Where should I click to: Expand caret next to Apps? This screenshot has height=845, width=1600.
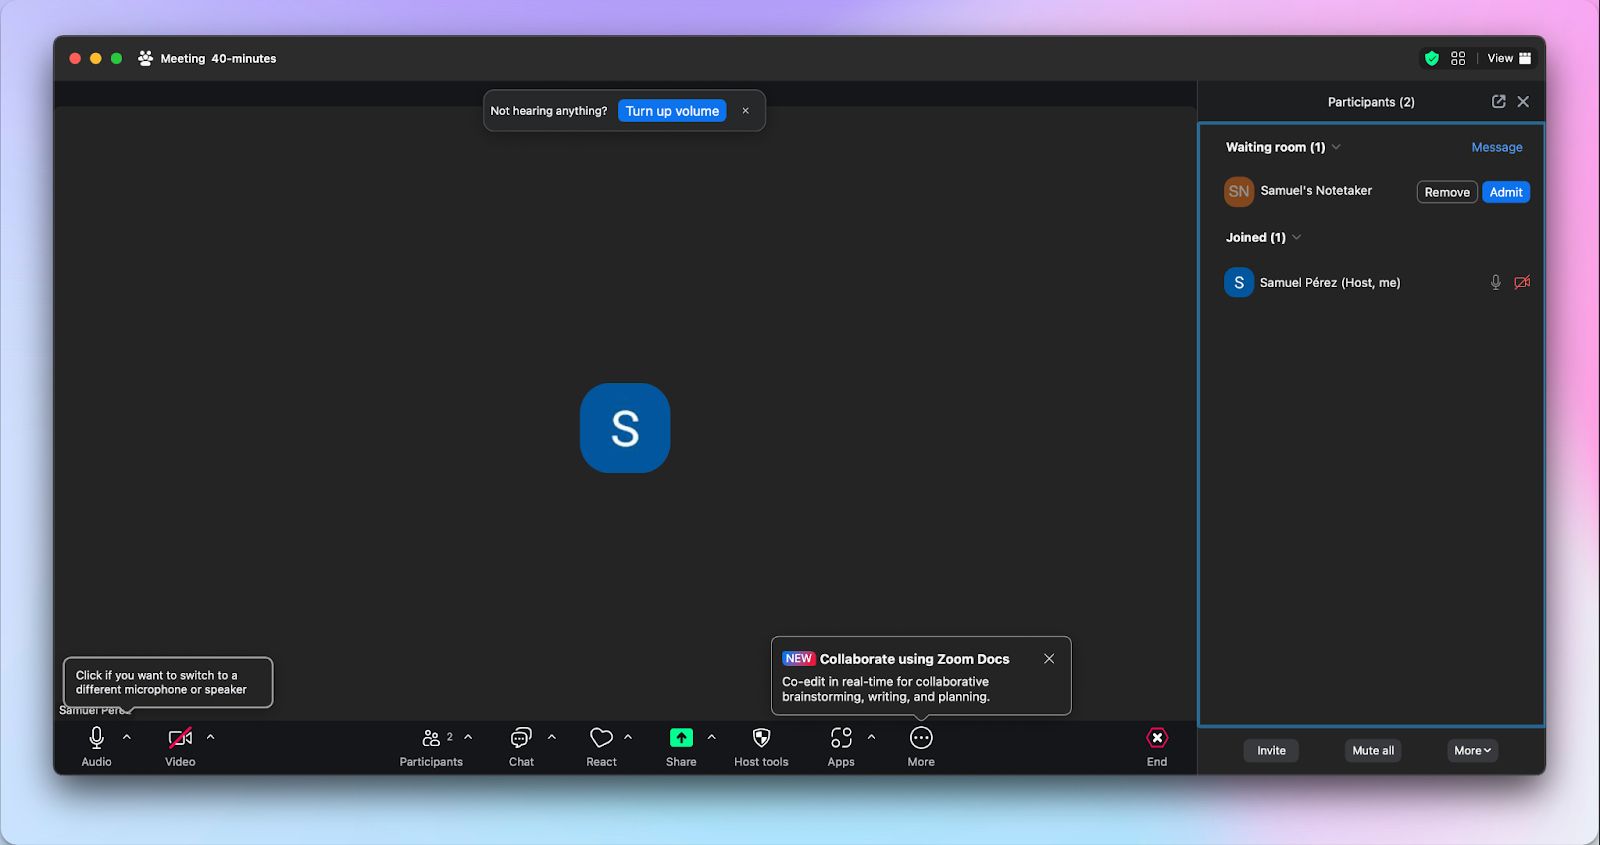point(872,737)
